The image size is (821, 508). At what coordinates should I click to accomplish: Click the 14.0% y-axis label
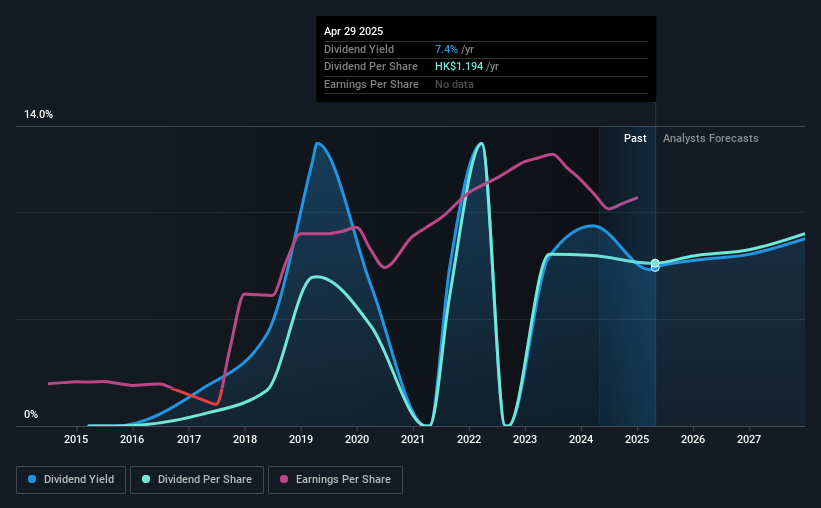[x=38, y=115]
